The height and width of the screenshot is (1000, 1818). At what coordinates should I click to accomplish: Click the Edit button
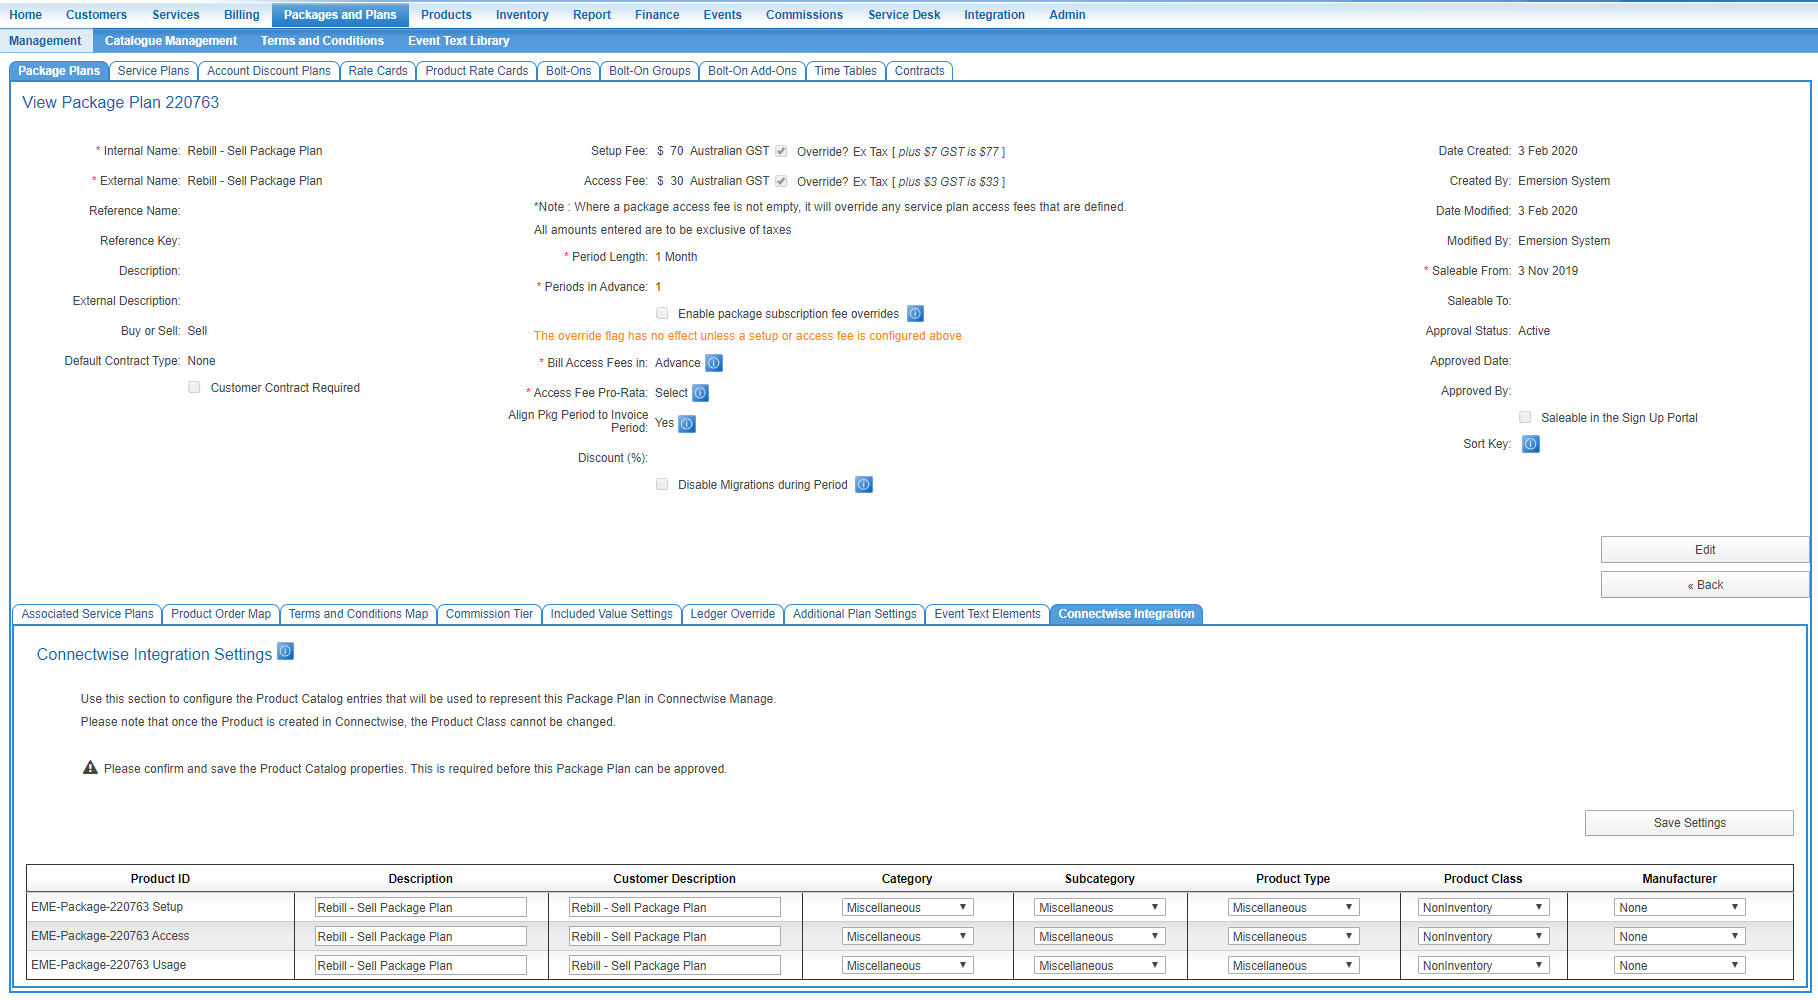tap(1704, 550)
